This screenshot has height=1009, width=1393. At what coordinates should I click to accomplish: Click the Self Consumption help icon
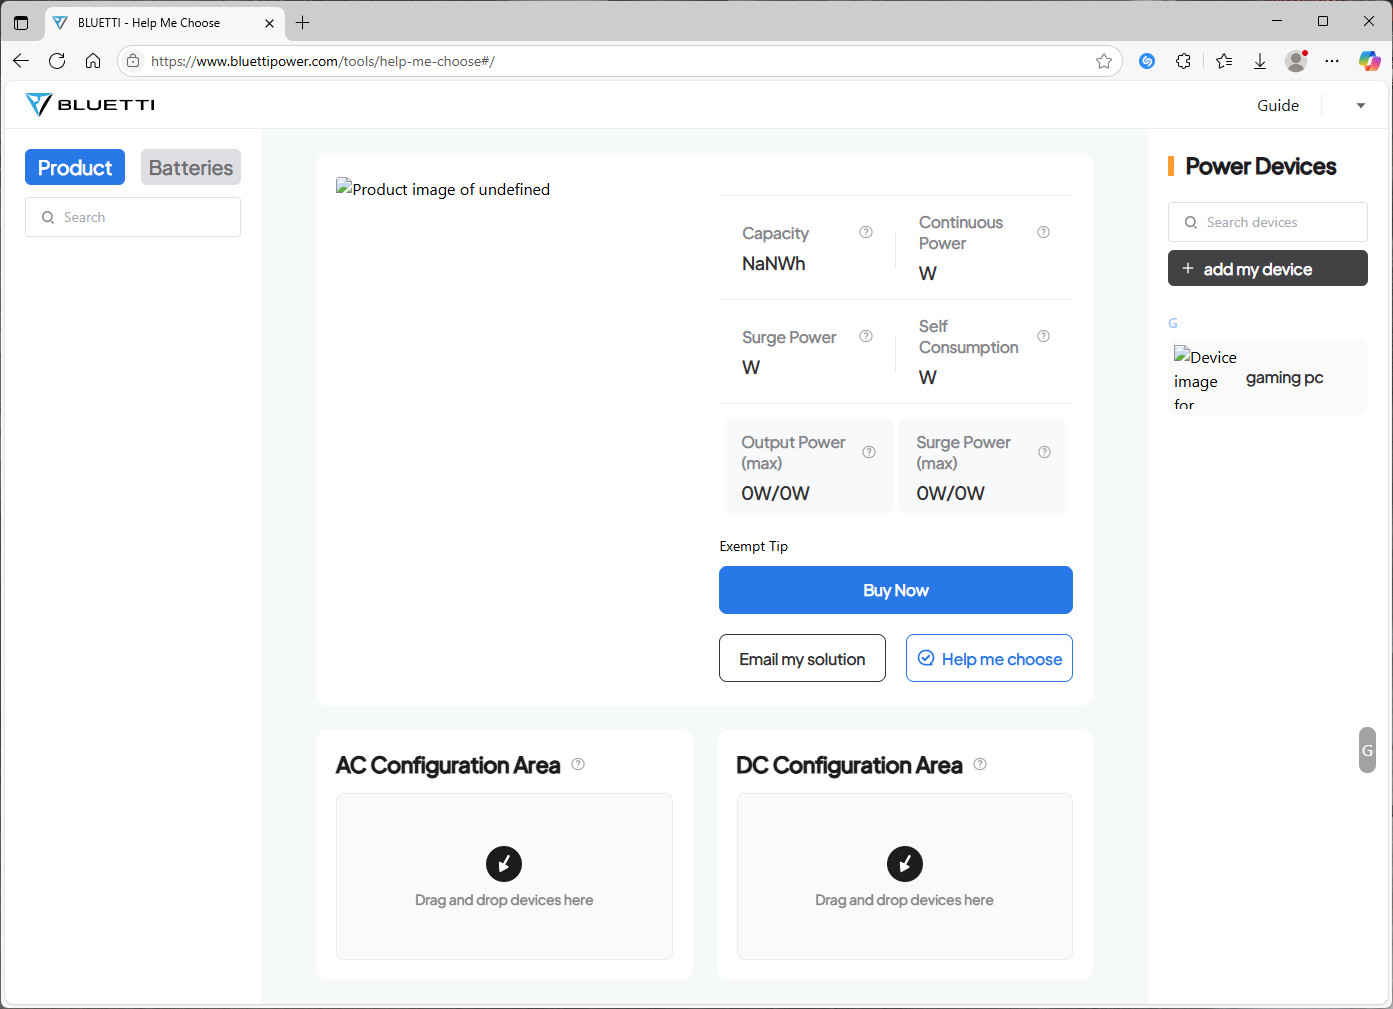tap(1043, 336)
